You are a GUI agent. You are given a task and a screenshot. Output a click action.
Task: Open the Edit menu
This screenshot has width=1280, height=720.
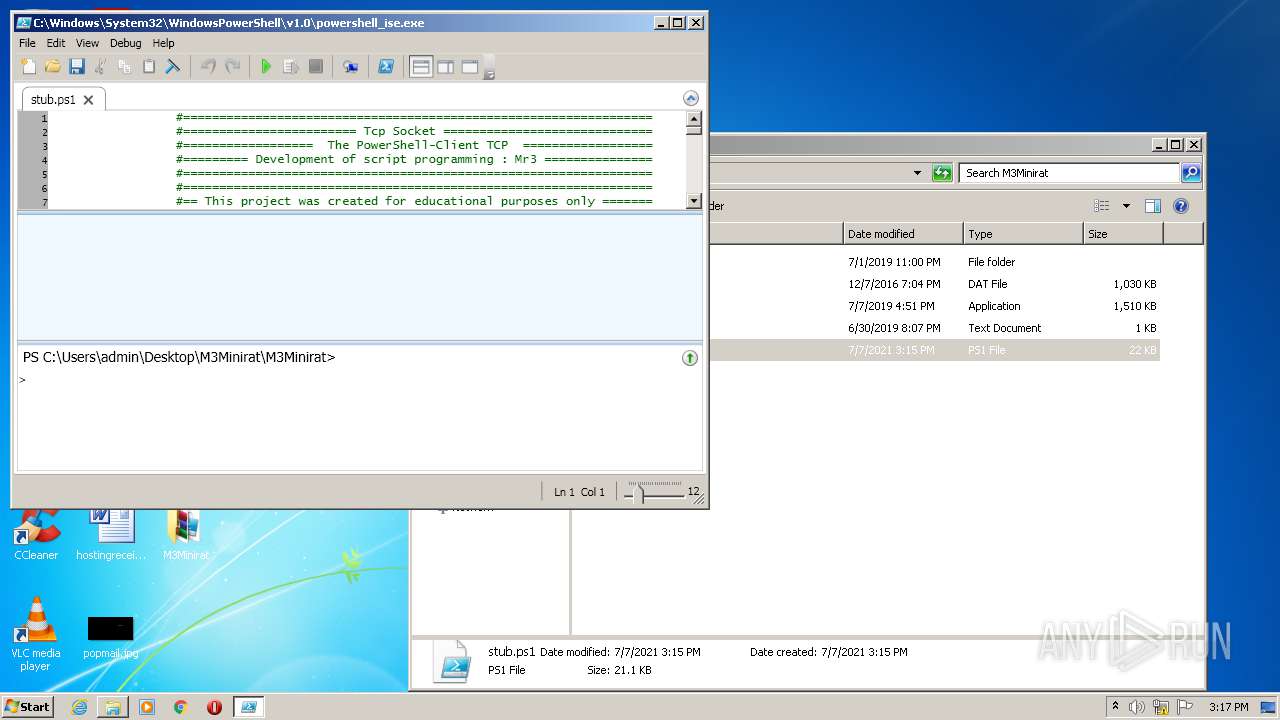pos(56,43)
